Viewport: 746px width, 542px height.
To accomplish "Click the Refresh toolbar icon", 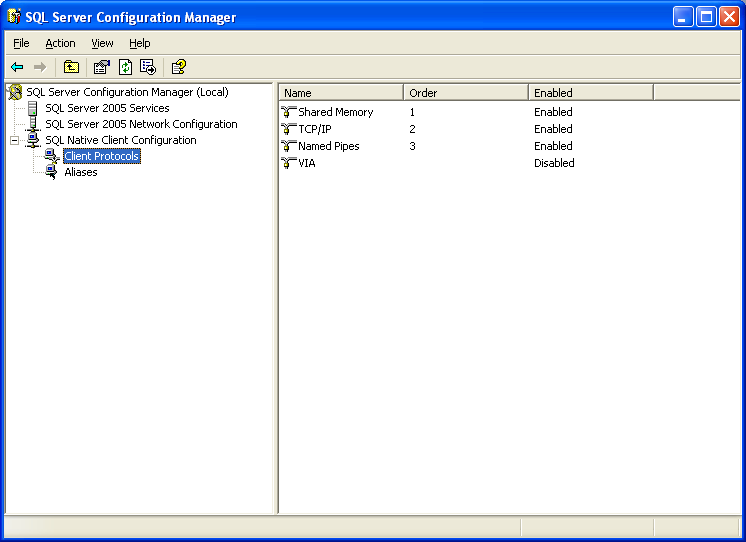I will pyautogui.click(x=125, y=67).
